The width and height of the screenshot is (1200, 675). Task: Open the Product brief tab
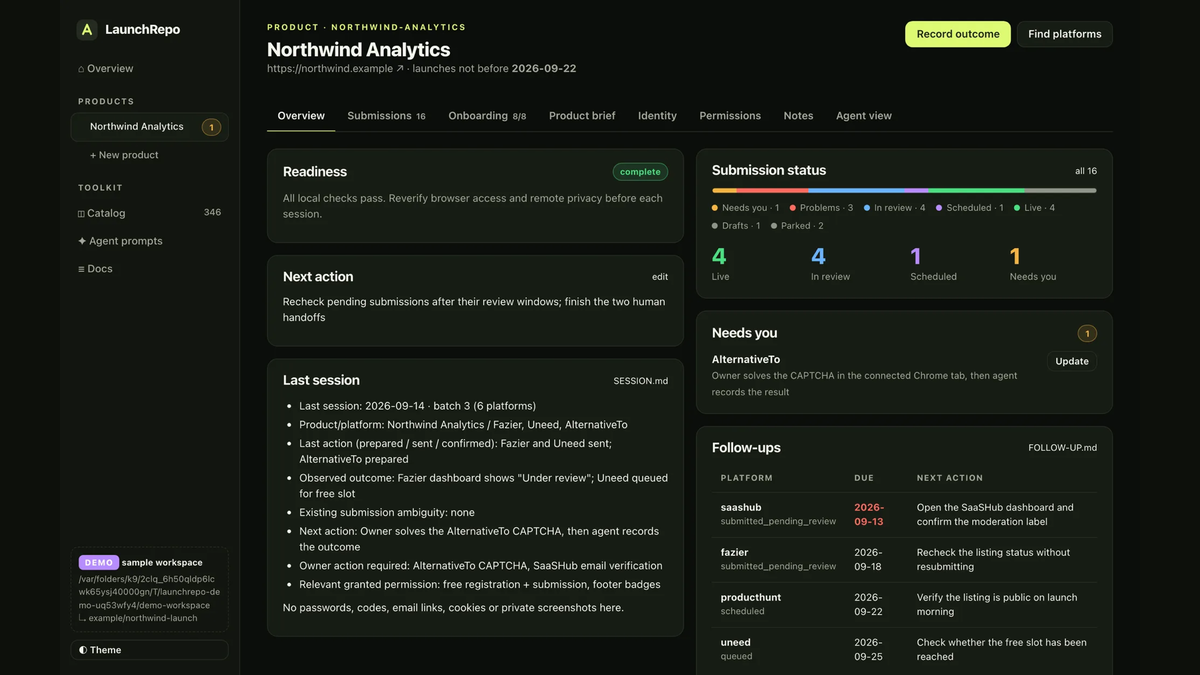[582, 116]
